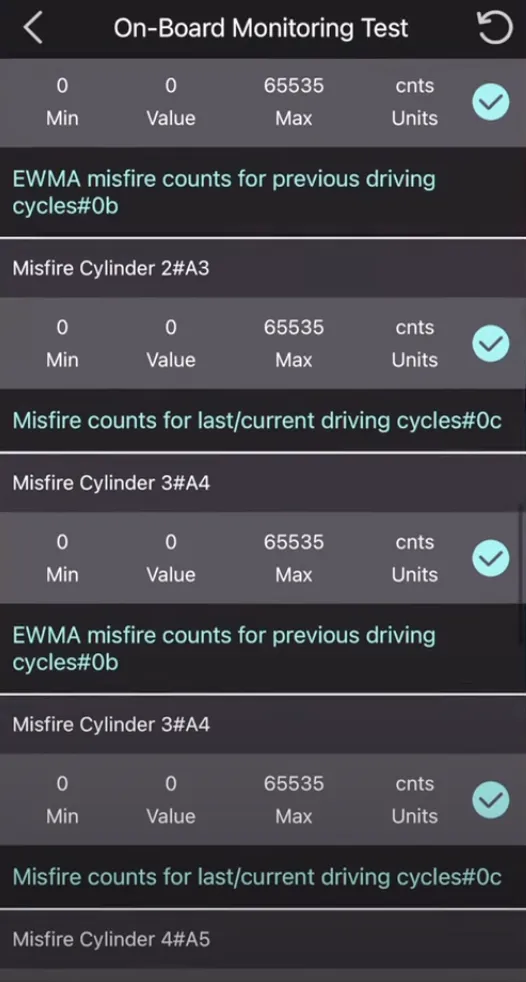This screenshot has height=982, width=526.
Task: Tap the refresh icon in header
Action: pyautogui.click(x=495, y=28)
